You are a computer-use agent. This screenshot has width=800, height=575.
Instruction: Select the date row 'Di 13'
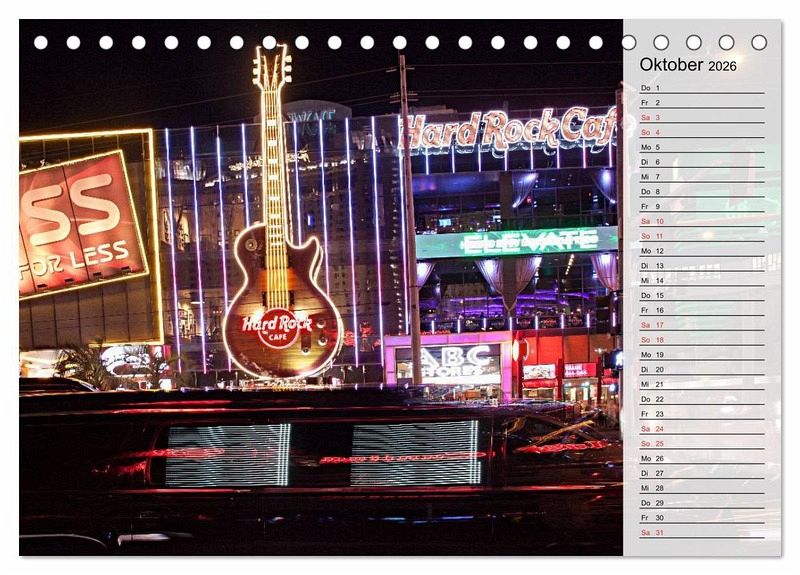click(x=702, y=265)
